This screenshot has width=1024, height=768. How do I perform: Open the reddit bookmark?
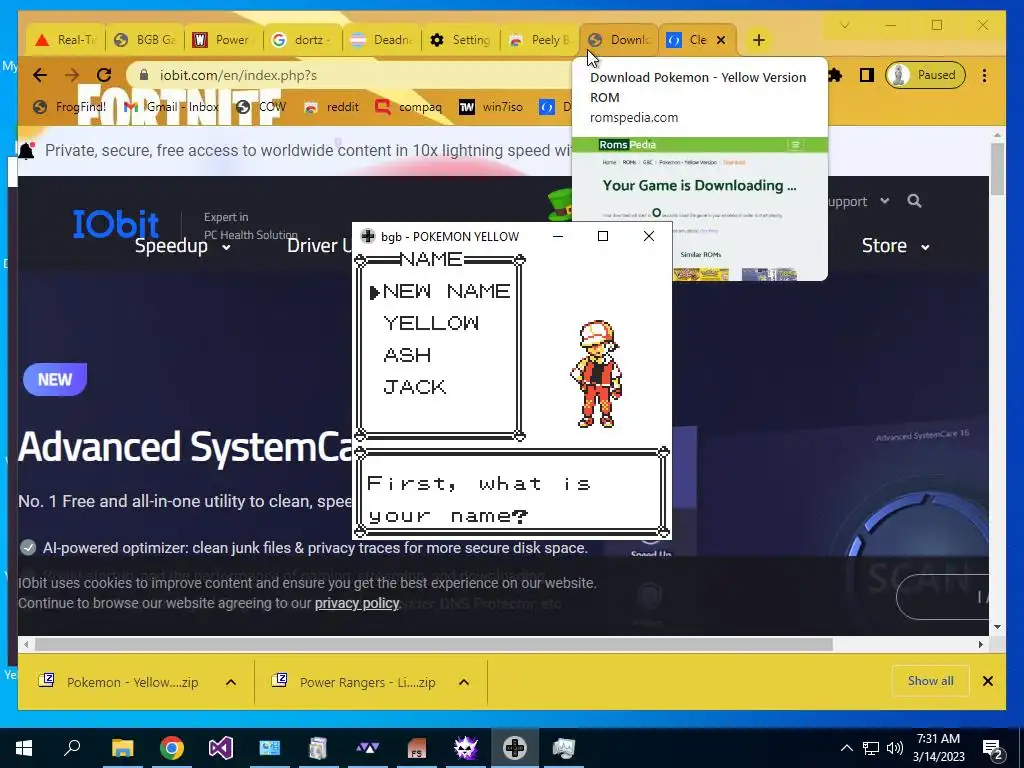[x=332, y=106]
